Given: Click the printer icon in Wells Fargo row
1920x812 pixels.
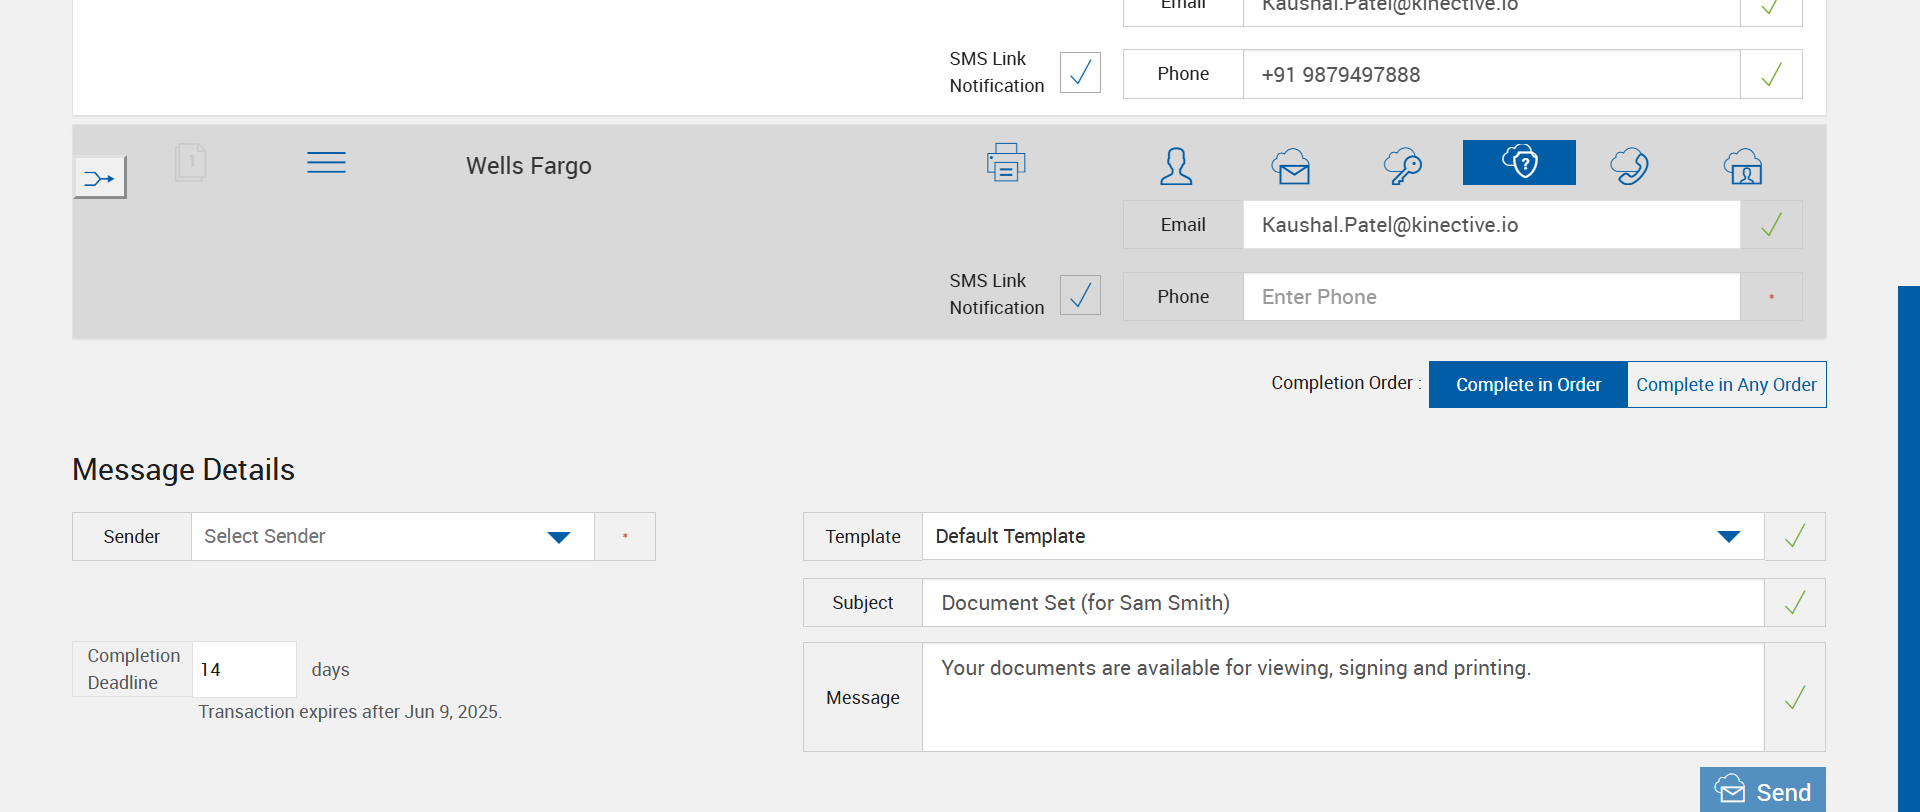Looking at the screenshot, I should pos(1006,162).
